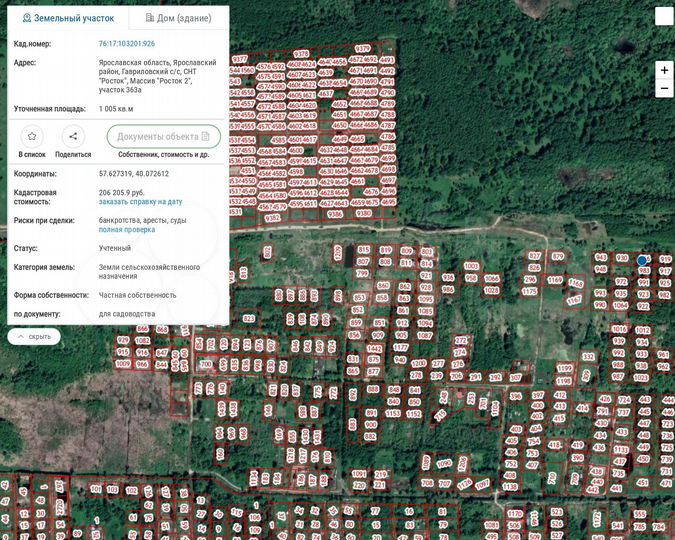Zoom in with the plus button
The width and height of the screenshot is (675, 540).
[664, 71]
